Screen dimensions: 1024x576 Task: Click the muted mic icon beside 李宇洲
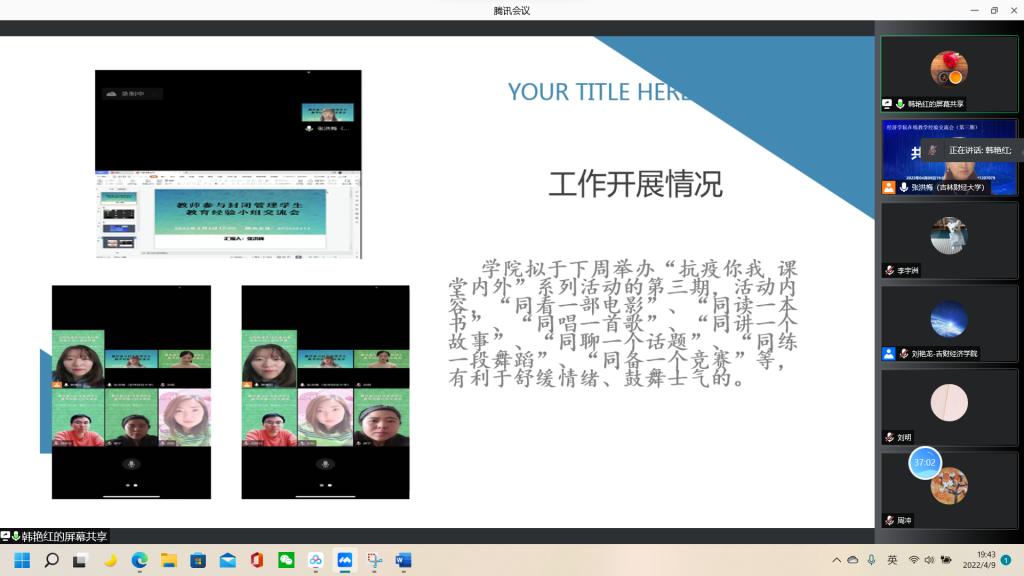889,270
